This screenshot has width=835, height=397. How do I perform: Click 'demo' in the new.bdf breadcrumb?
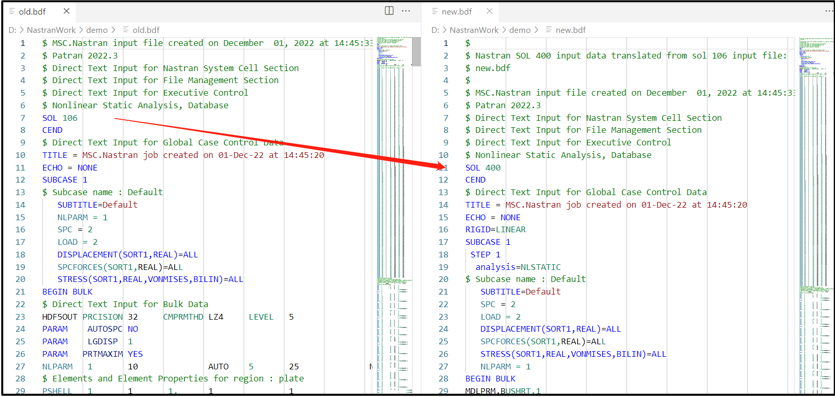[x=520, y=30]
